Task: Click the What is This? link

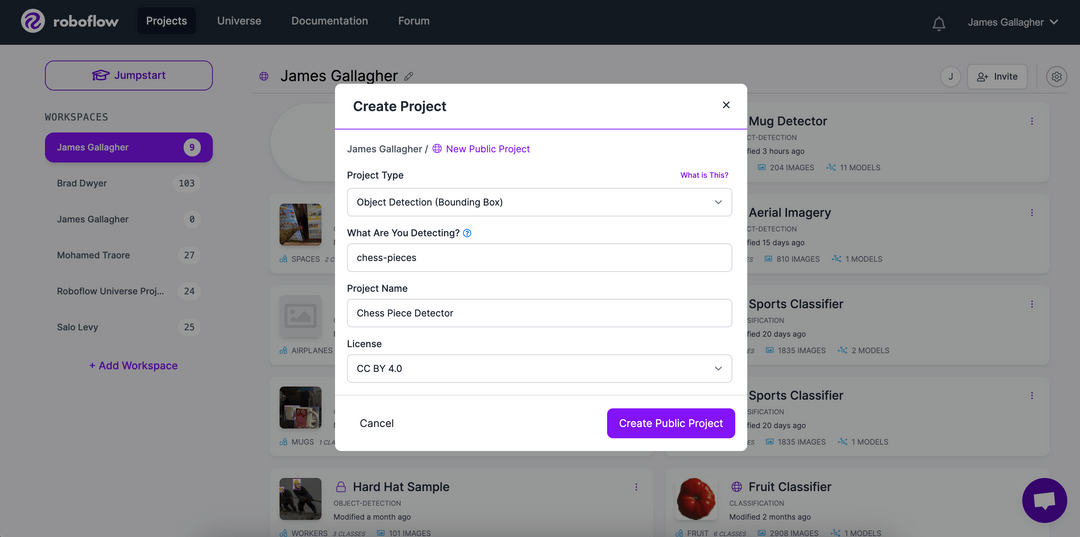Action: click(x=704, y=176)
